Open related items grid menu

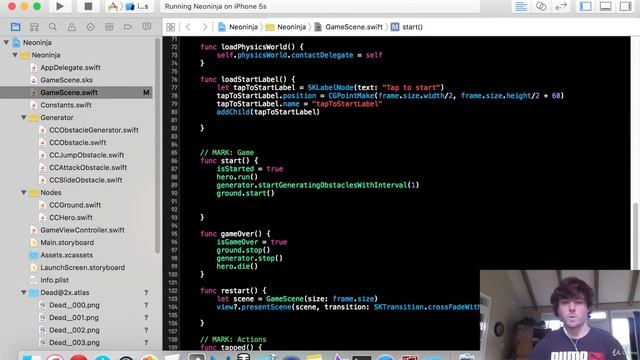pos(171,27)
